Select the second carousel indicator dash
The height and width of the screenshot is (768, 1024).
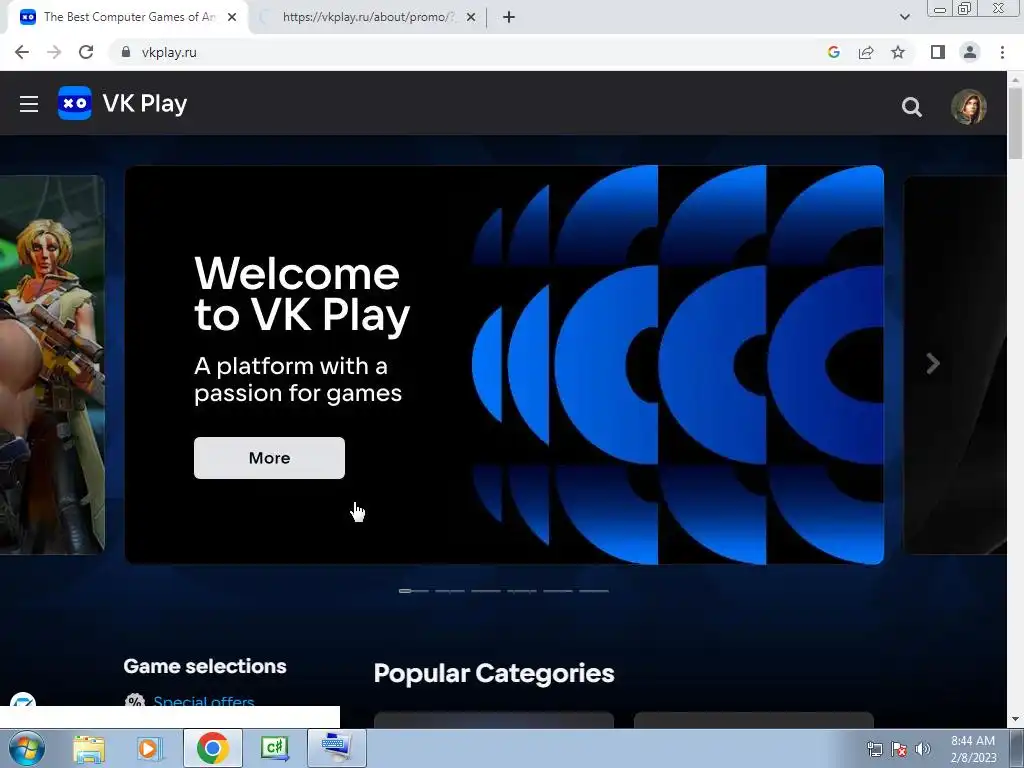(x=450, y=590)
